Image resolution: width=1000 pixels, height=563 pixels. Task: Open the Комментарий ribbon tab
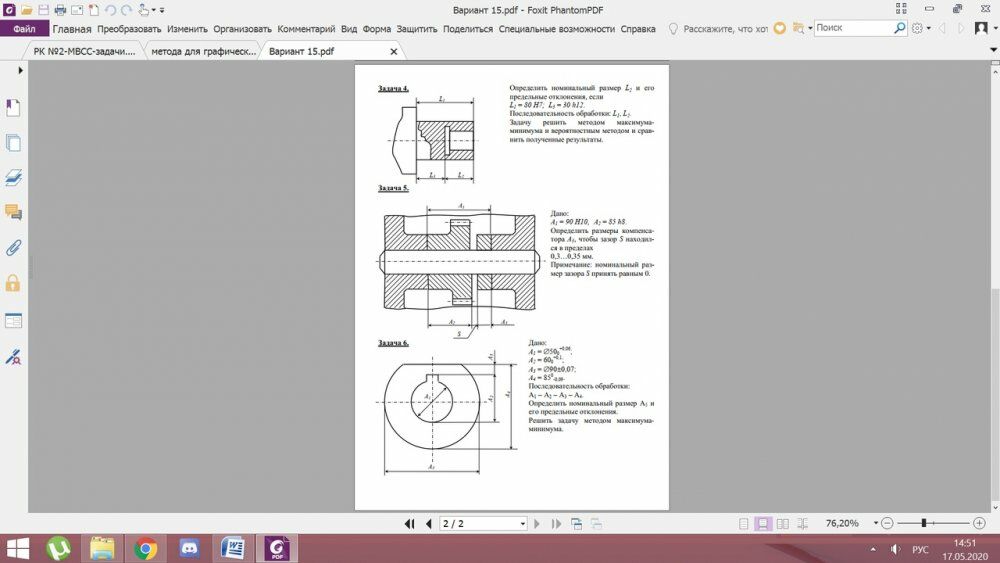click(307, 29)
